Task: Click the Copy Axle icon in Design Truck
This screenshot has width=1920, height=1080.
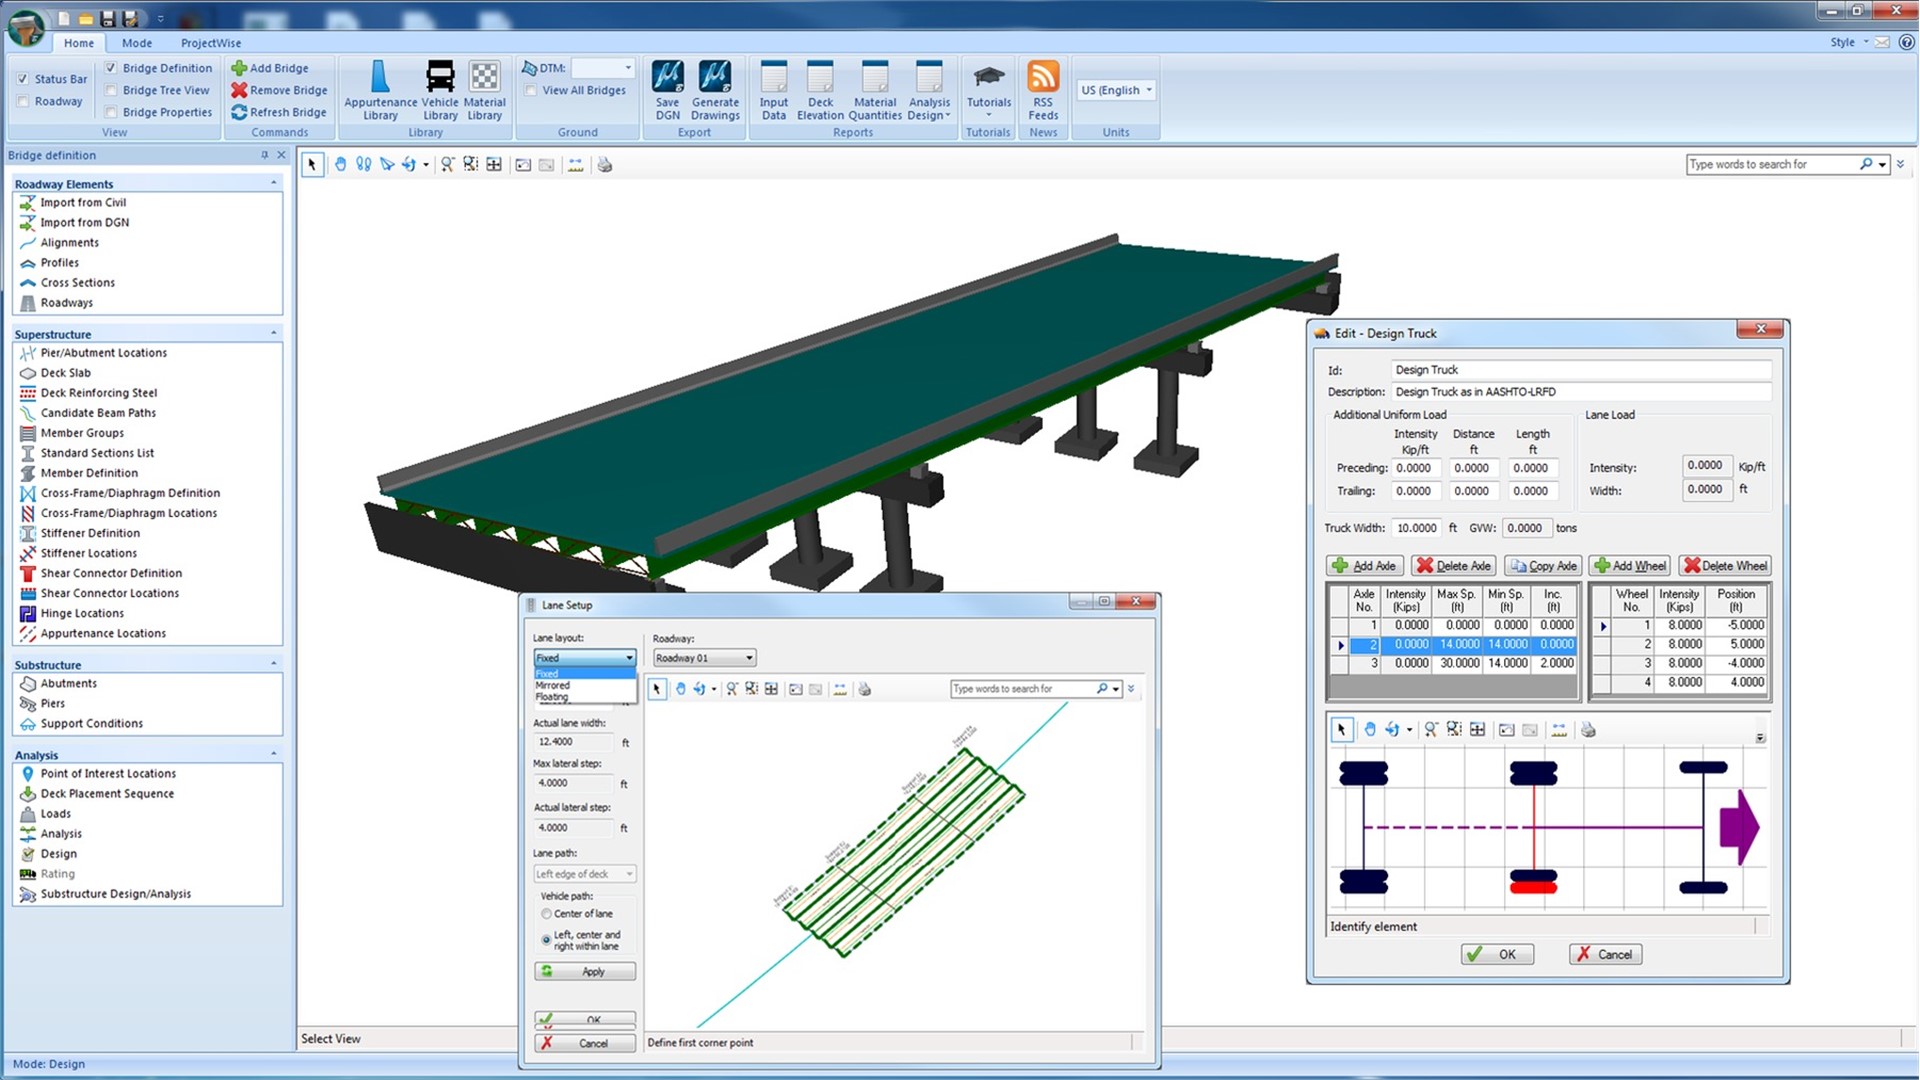Action: [x=1543, y=566]
